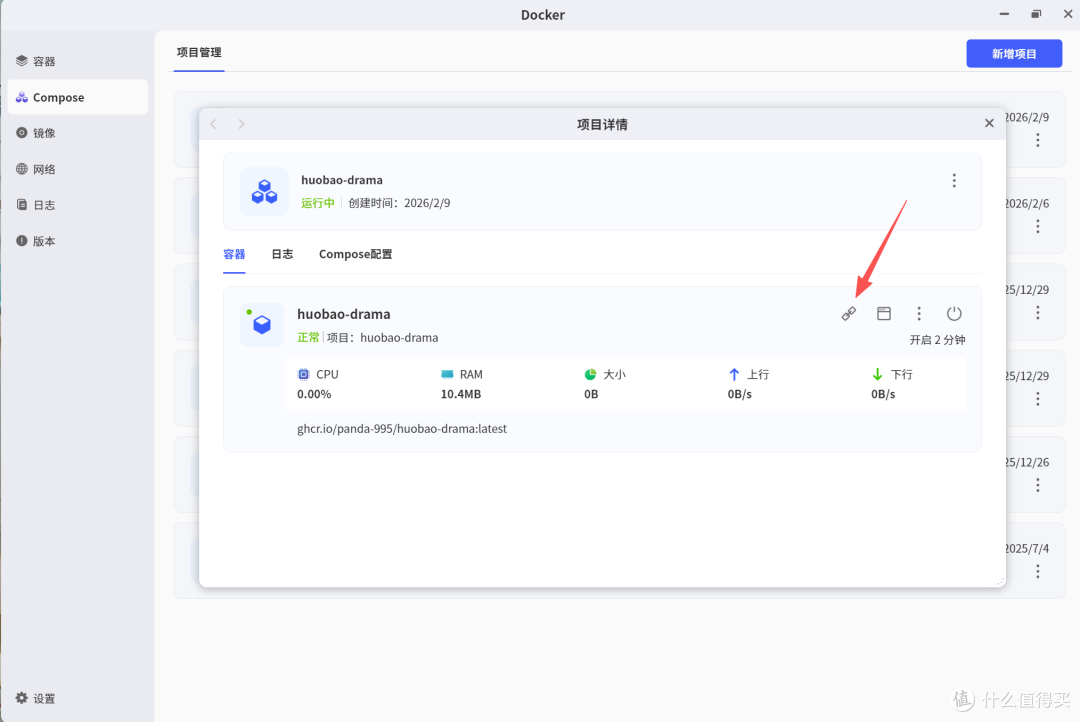Open three-dot menu of huobao-drama container
This screenshot has width=1080, height=722.
(919, 313)
